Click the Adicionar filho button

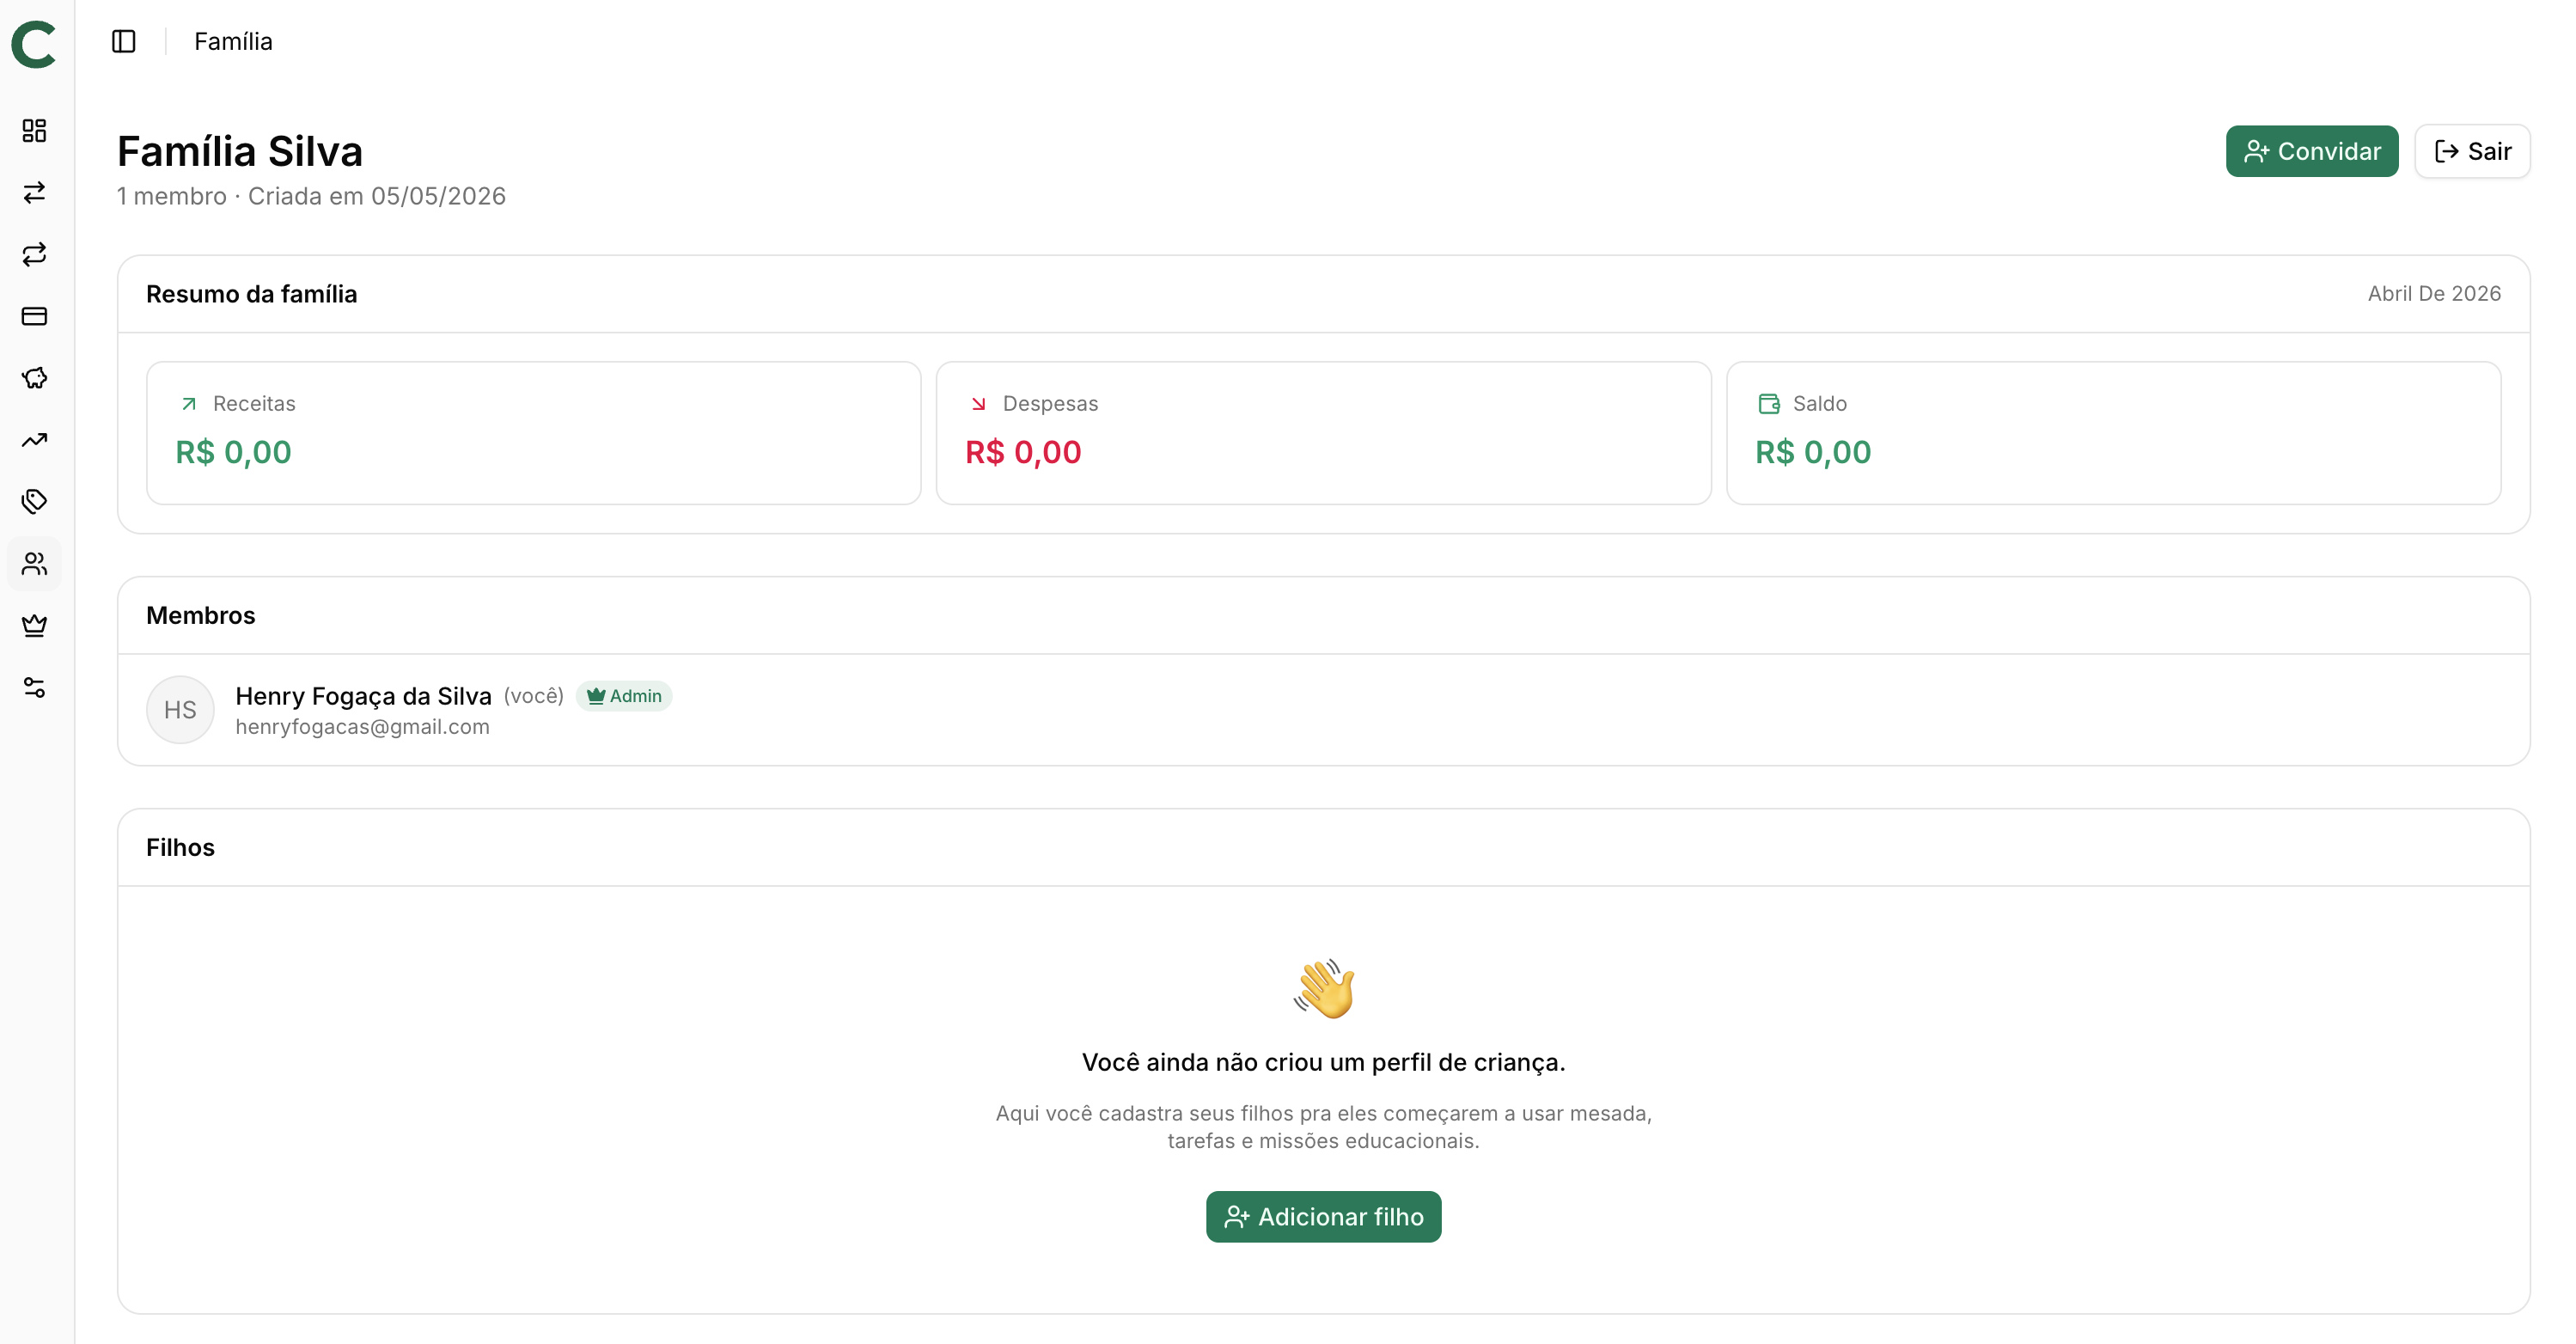tap(1323, 1216)
